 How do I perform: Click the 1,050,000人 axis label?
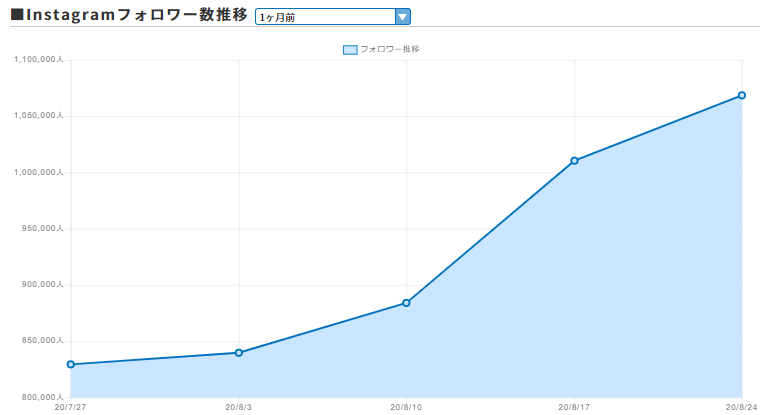point(39,116)
